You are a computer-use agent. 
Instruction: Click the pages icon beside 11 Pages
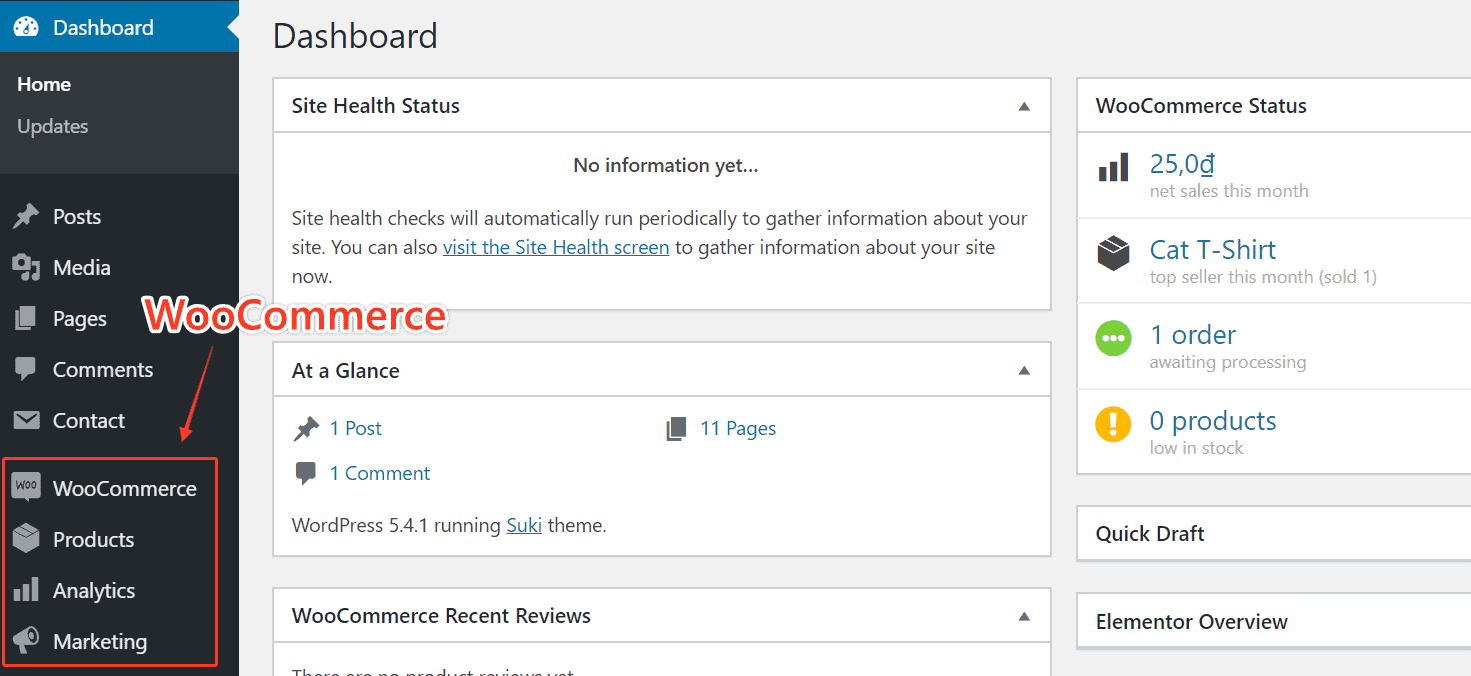(x=677, y=429)
